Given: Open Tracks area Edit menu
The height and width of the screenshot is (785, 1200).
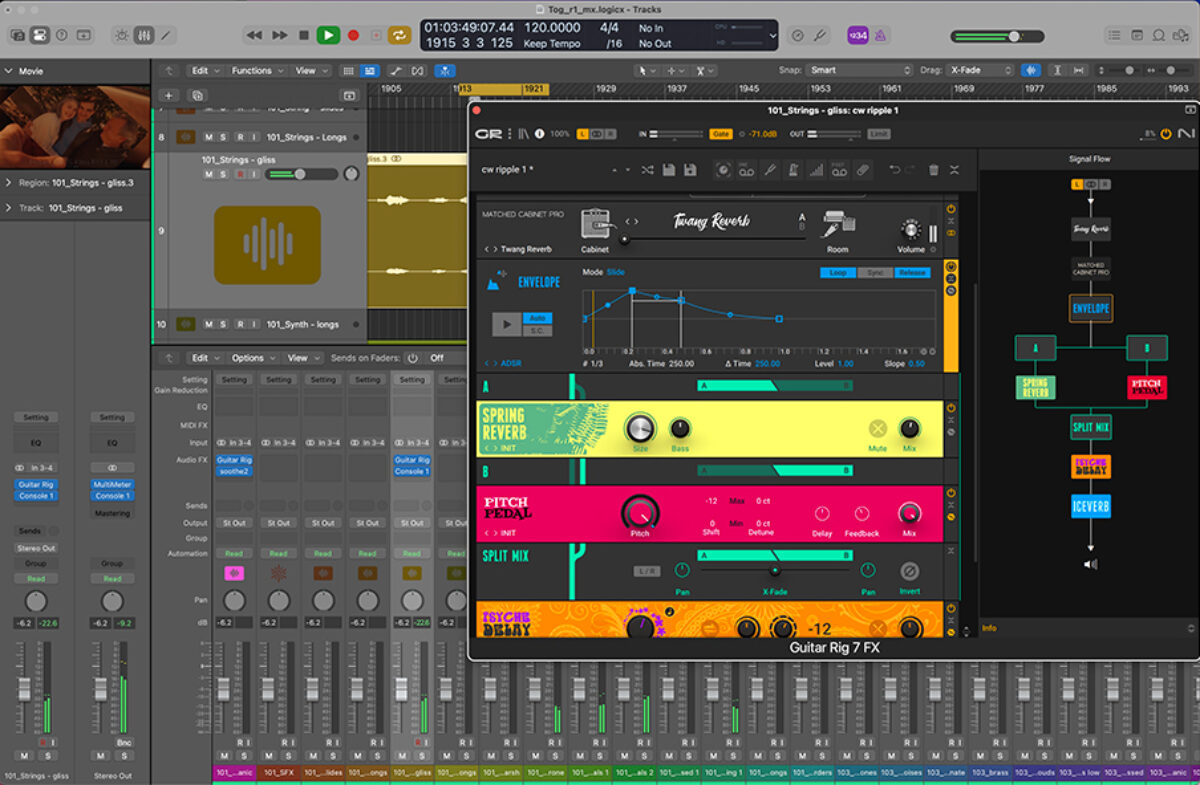Looking at the screenshot, I should click(x=204, y=71).
